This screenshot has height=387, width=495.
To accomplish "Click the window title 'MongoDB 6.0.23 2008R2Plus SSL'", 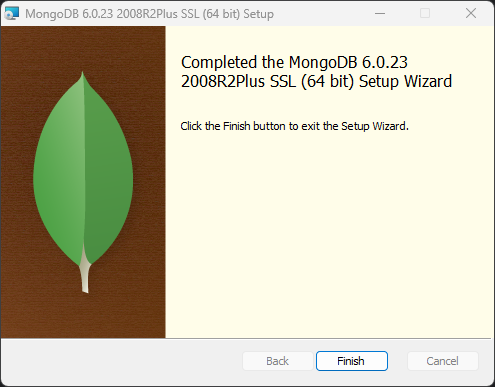I will (149, 14).
